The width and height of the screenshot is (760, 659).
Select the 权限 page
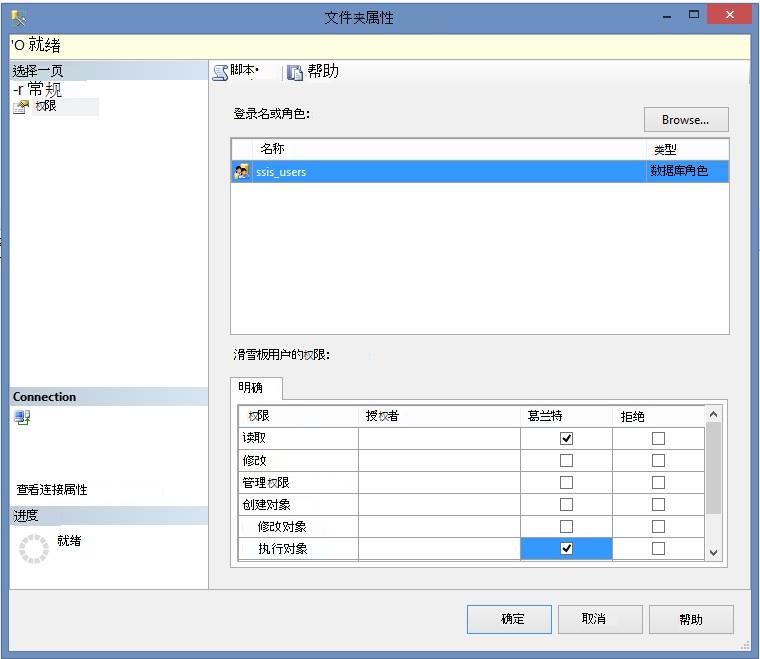click(x=46, y=106)
